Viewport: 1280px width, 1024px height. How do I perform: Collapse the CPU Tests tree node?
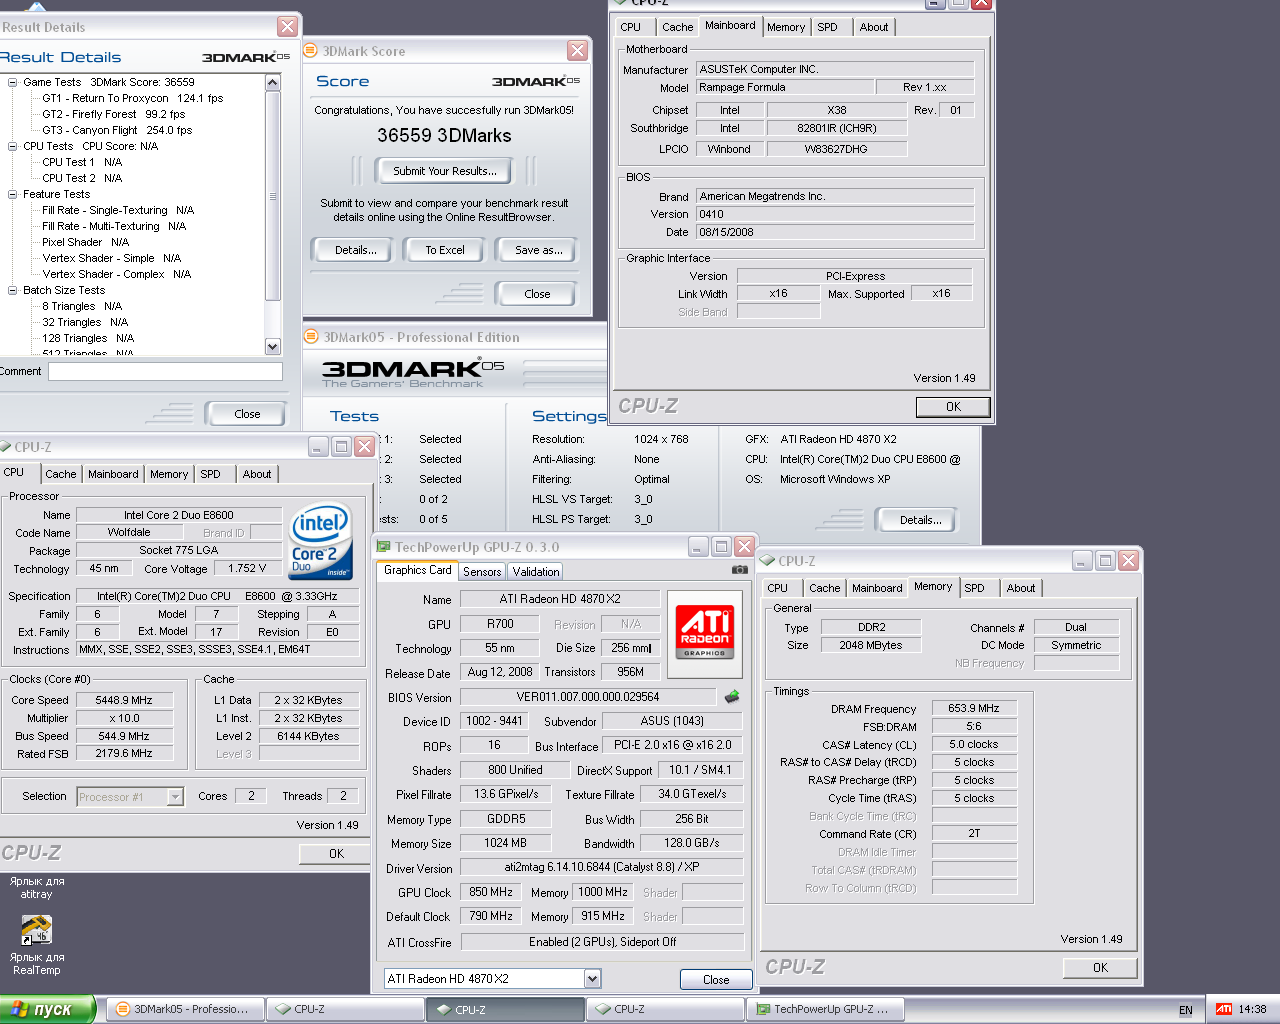click(x=13, y=146)
